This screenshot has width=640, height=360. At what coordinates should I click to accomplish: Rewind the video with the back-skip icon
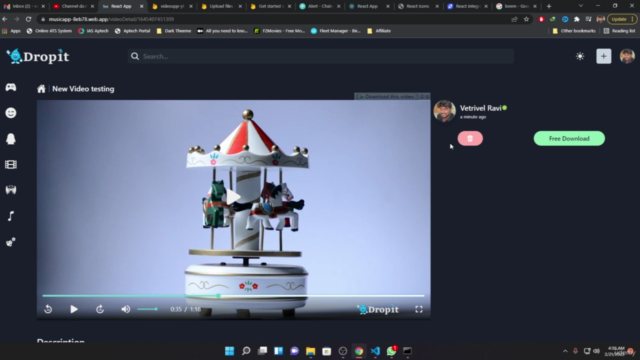tap(48, 309)
